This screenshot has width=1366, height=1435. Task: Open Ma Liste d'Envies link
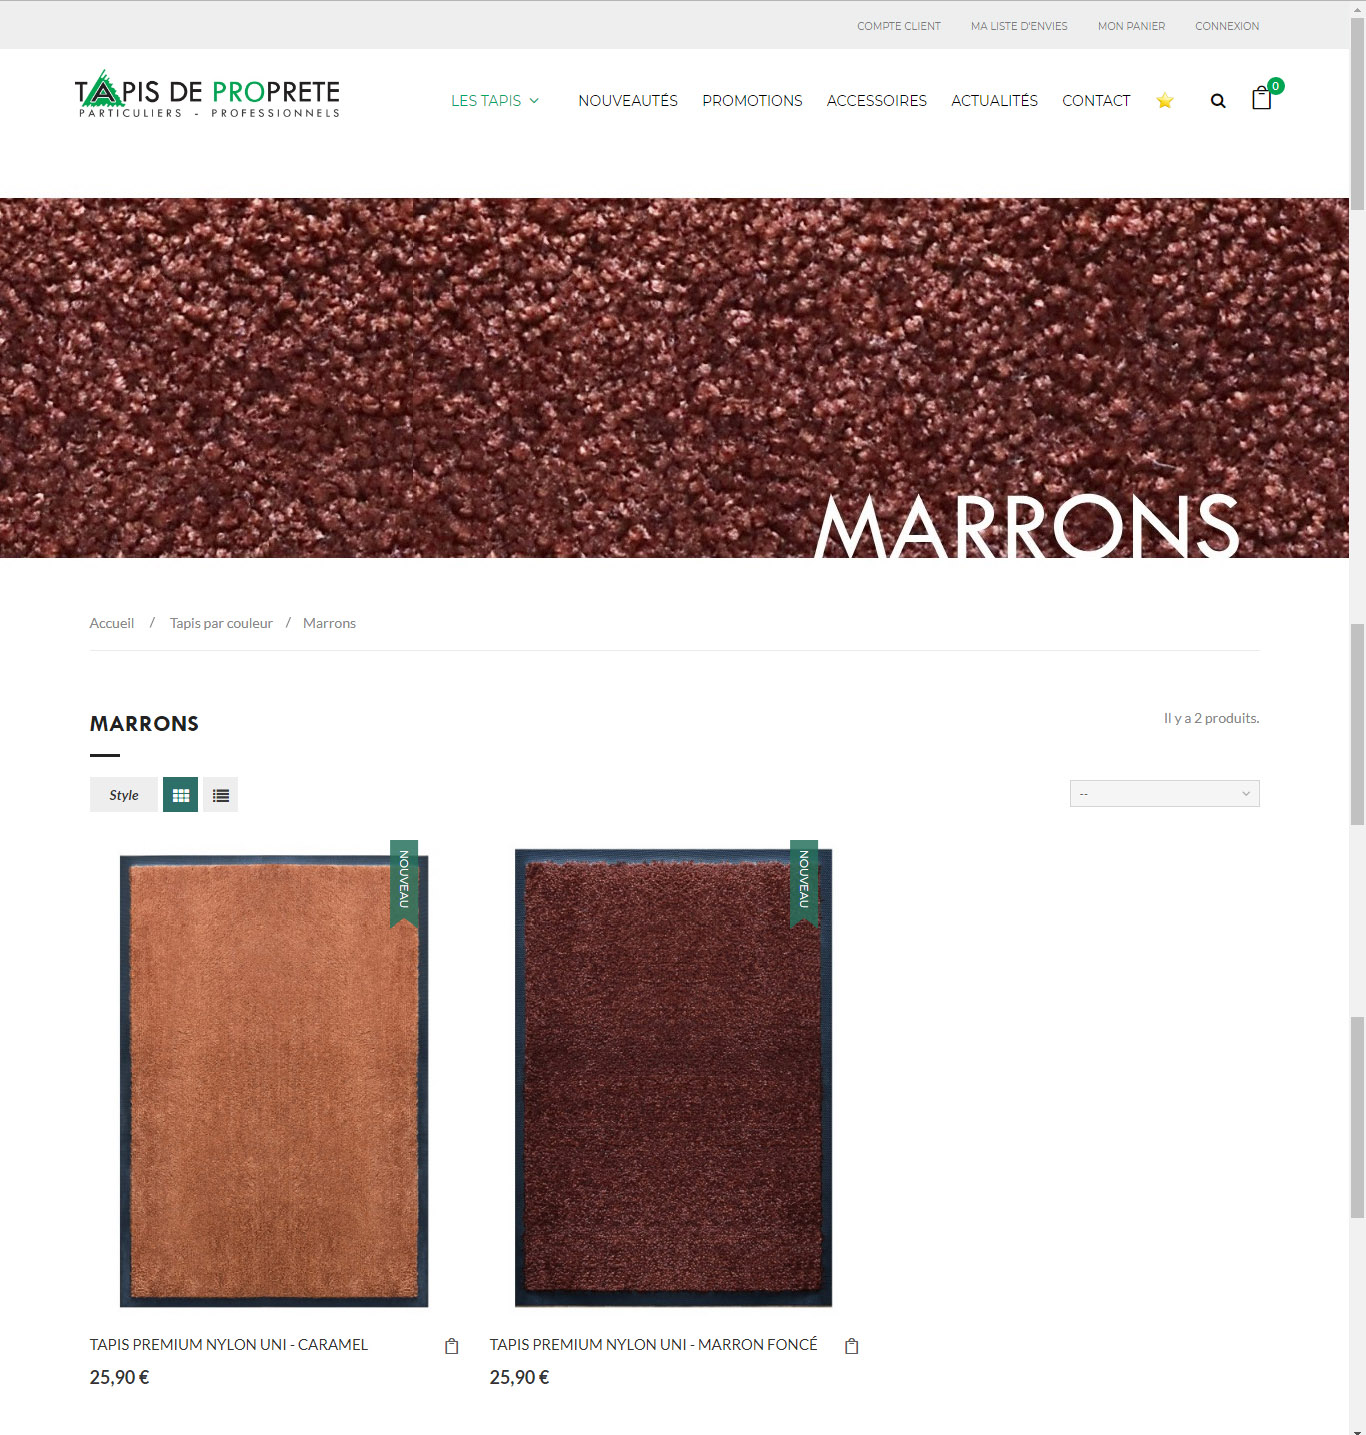coord(1019,26)
